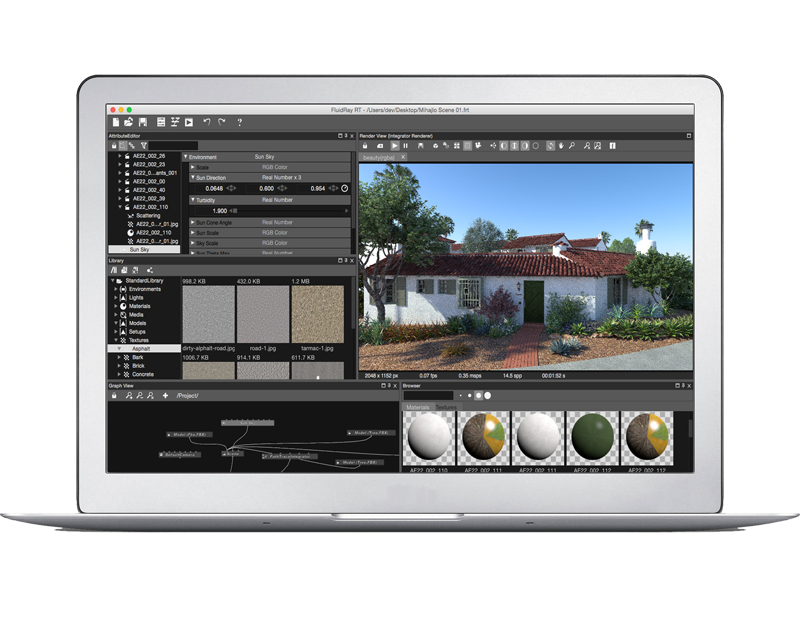Collapse the AE22_002_110 tree node
Screen dimensions: 800x621
coord(120,207)
